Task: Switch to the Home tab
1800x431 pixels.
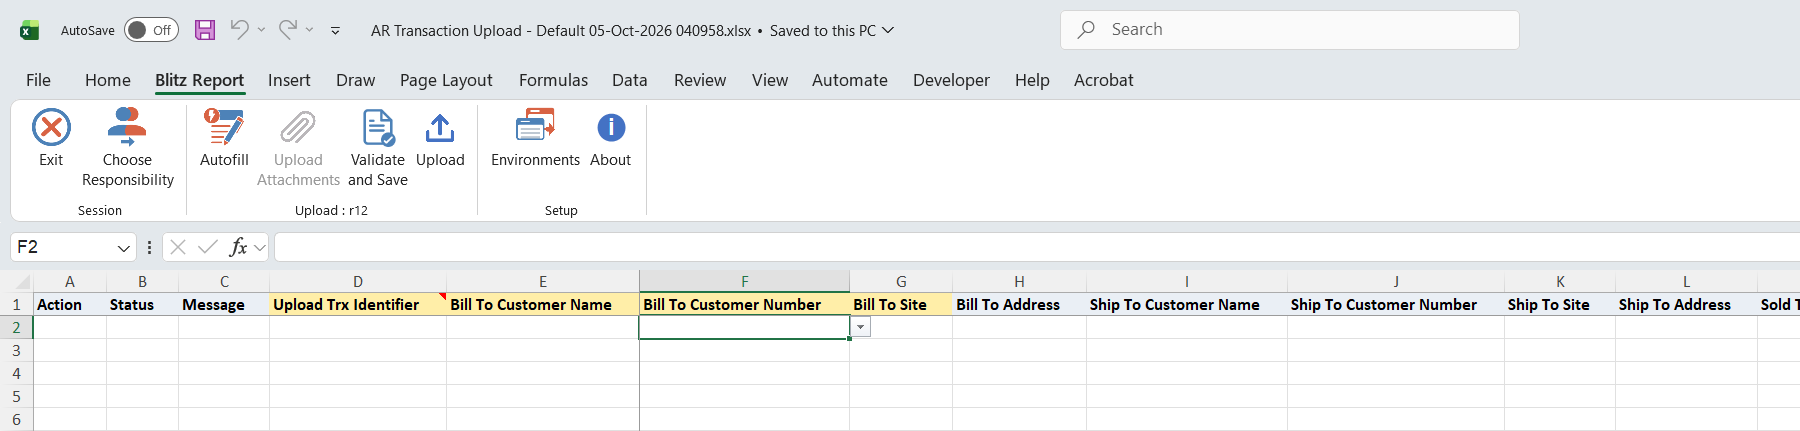Action: pyautogui.click(x=108, y=80)
